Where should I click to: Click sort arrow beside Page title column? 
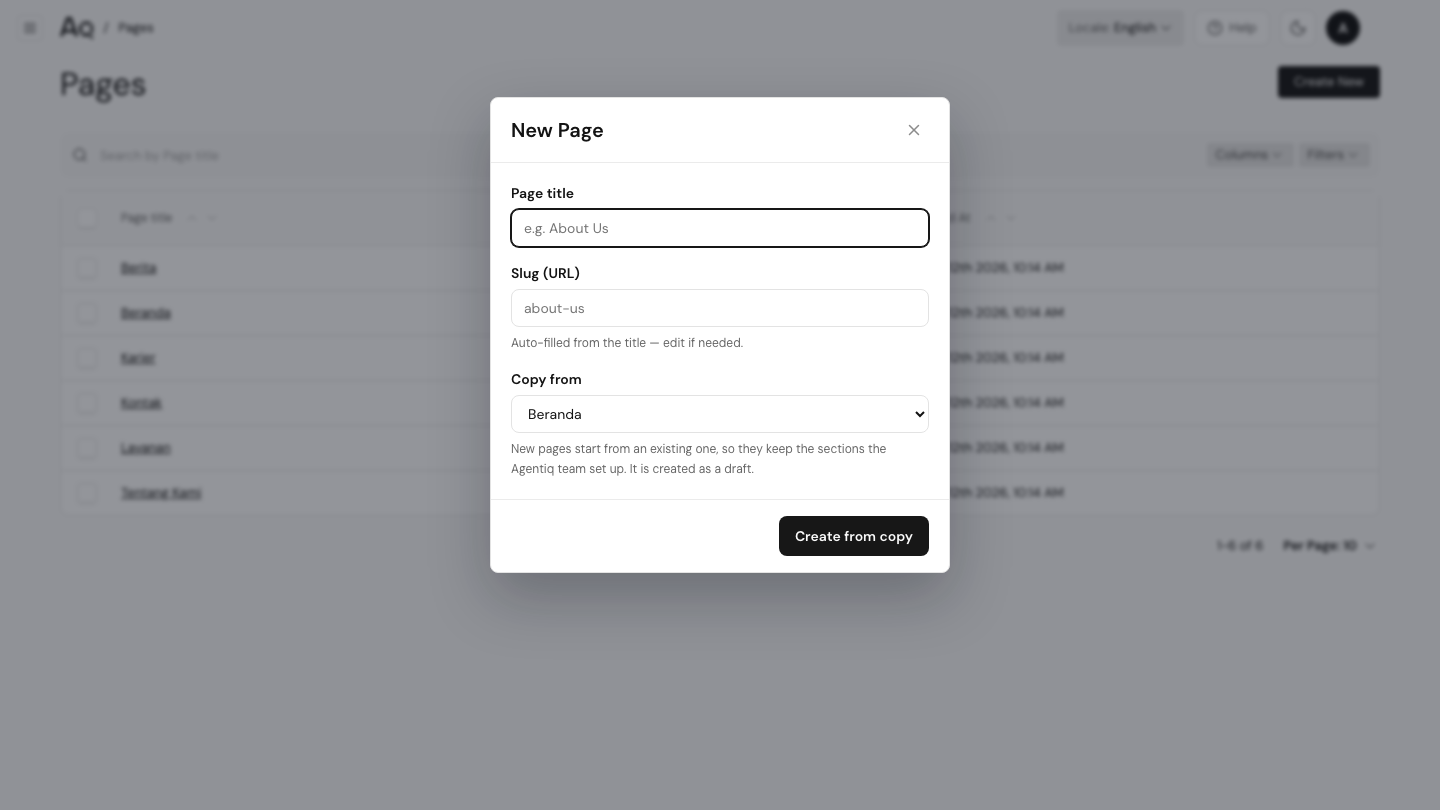coord(192,218)
